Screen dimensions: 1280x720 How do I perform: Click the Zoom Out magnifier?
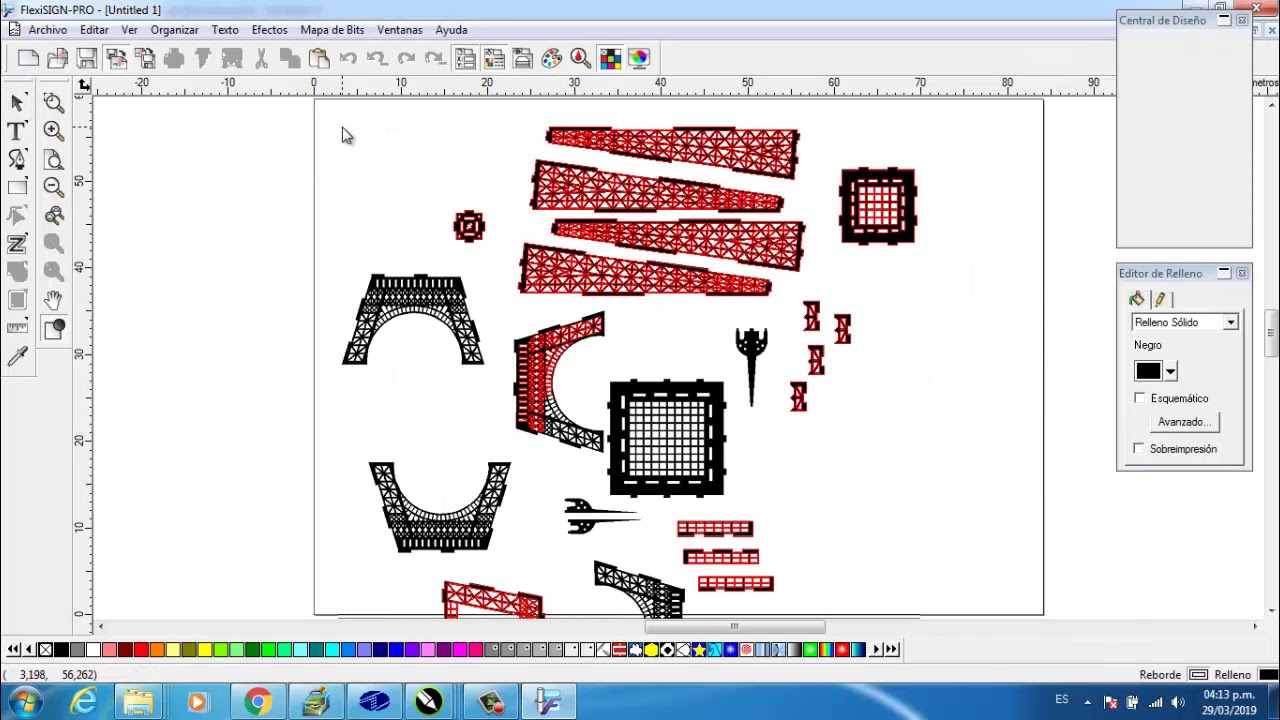[x=54, y=187]
